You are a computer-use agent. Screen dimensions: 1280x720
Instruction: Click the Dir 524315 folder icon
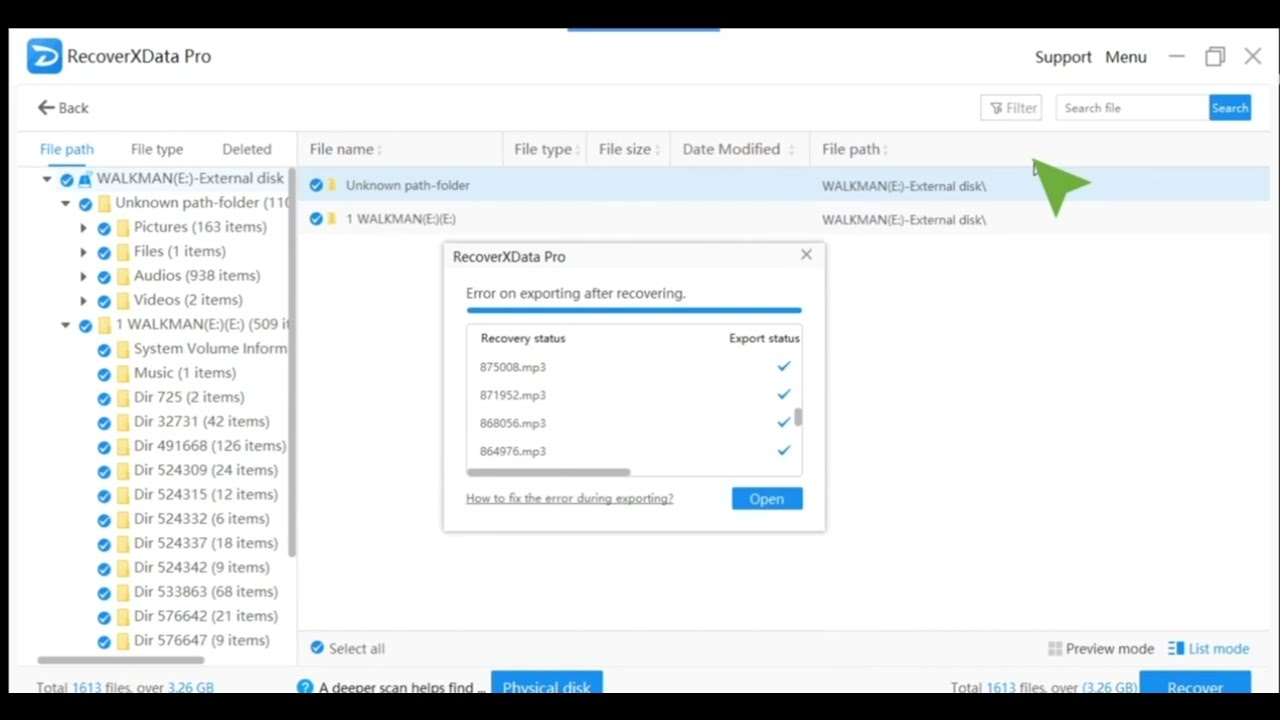coord(123,495)
